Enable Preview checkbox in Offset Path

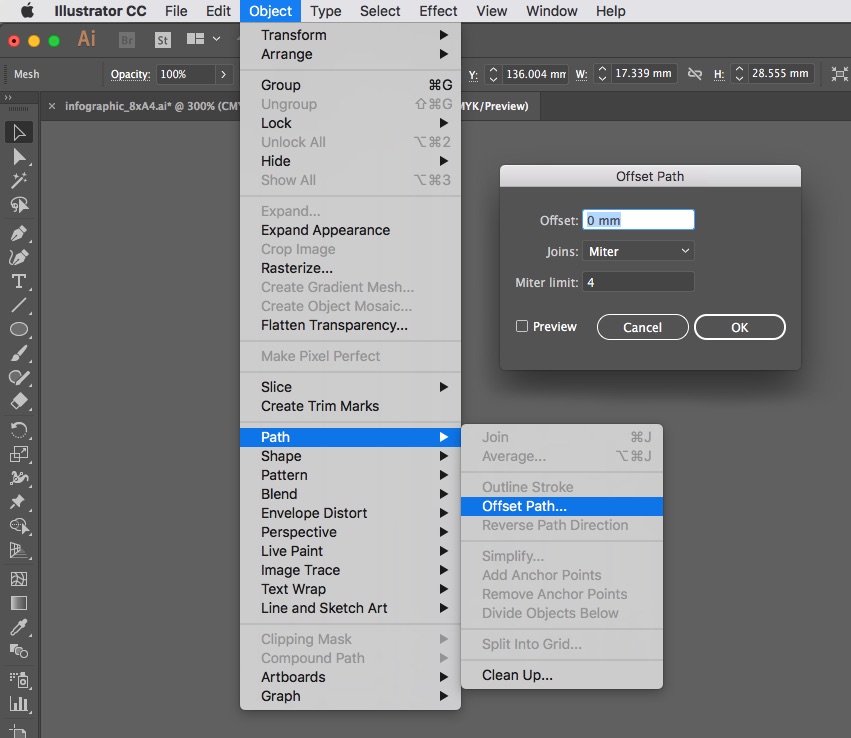click(x=522, y=327)
